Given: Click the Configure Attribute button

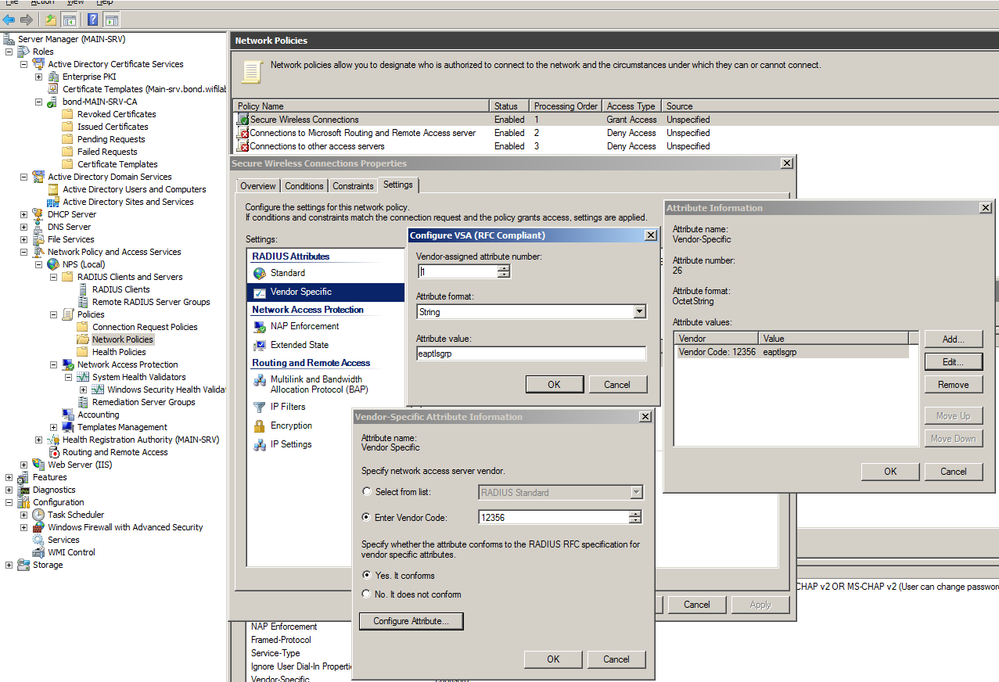Looking at the screenshot, I should pos(411,622).
